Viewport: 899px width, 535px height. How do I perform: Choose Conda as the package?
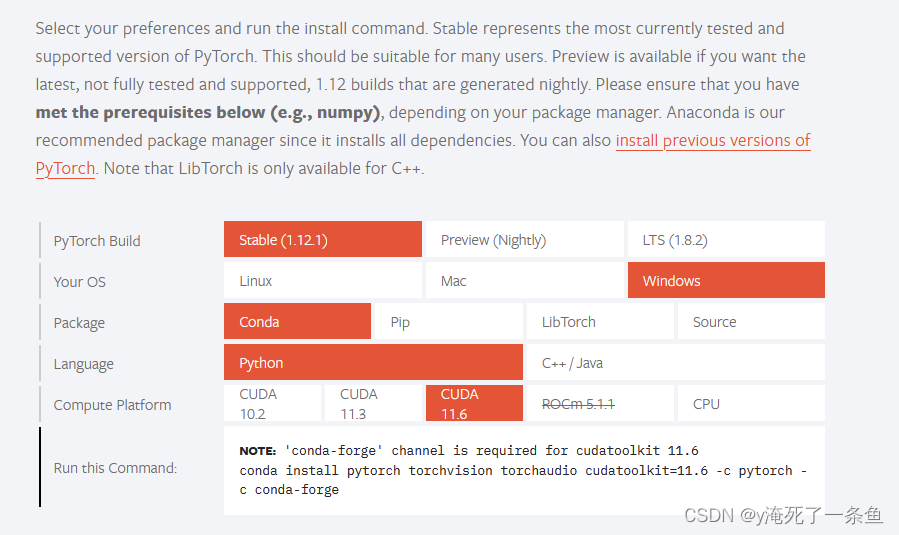click(298, 321)
